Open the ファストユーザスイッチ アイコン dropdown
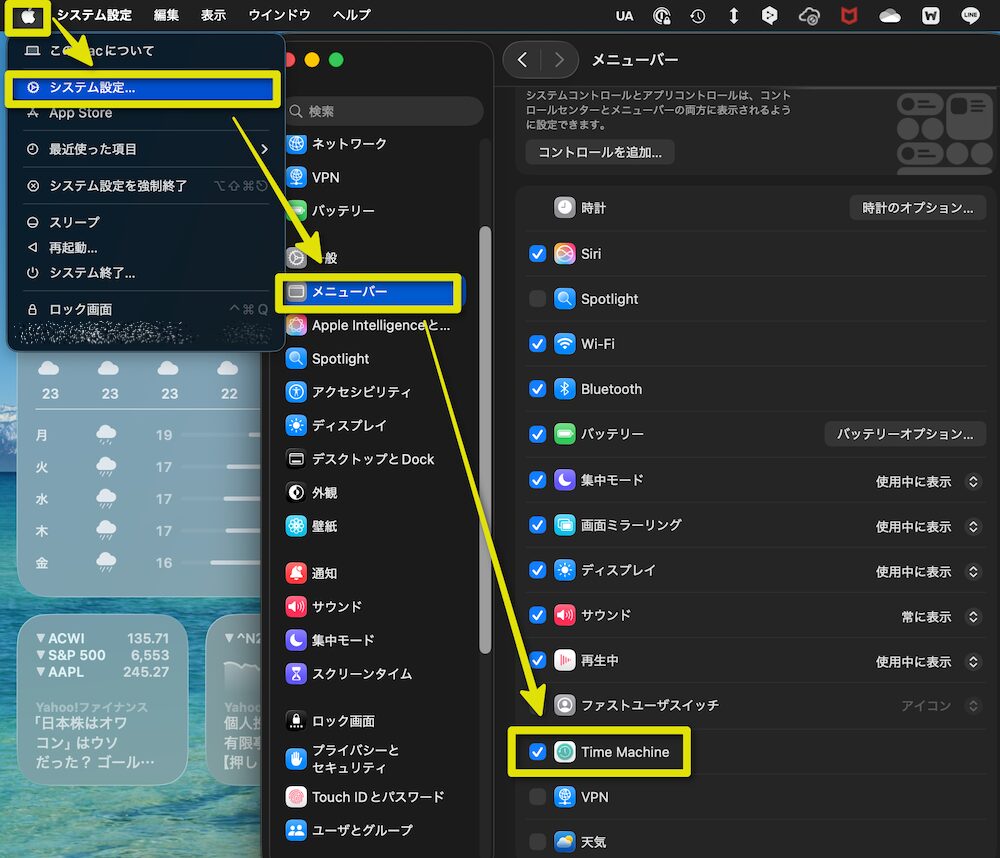1000x858 pixels. pyautogui.click(x=972, y=705)
